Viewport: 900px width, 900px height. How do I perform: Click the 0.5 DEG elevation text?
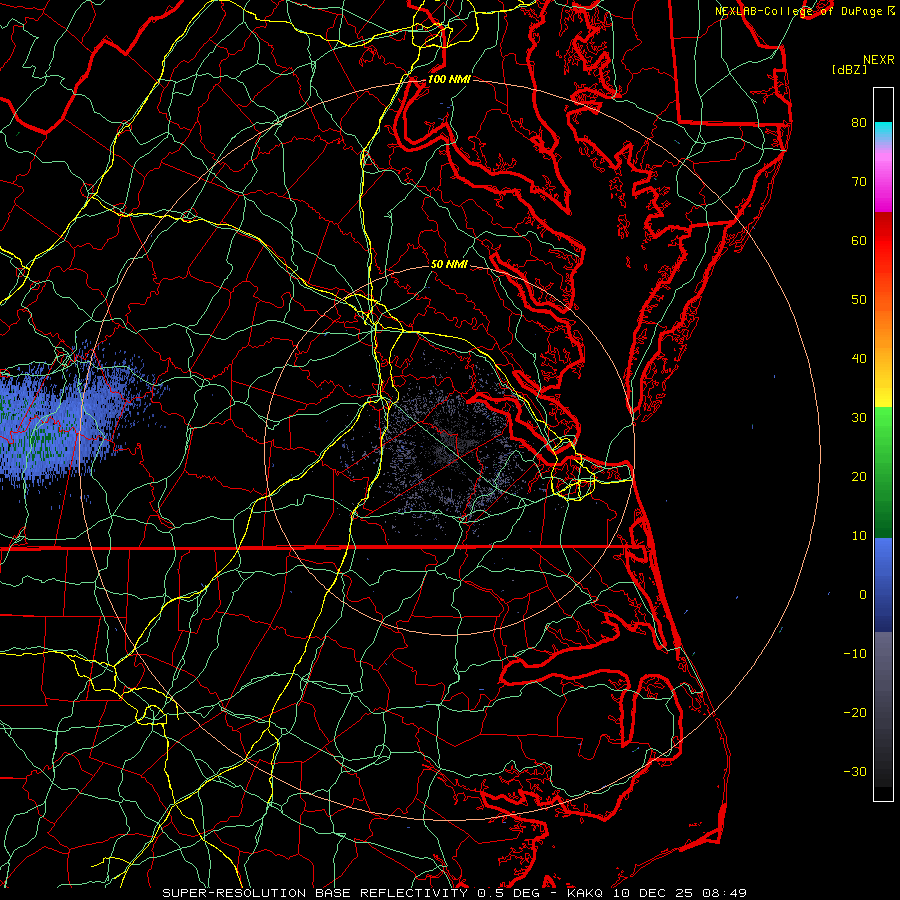508,893
